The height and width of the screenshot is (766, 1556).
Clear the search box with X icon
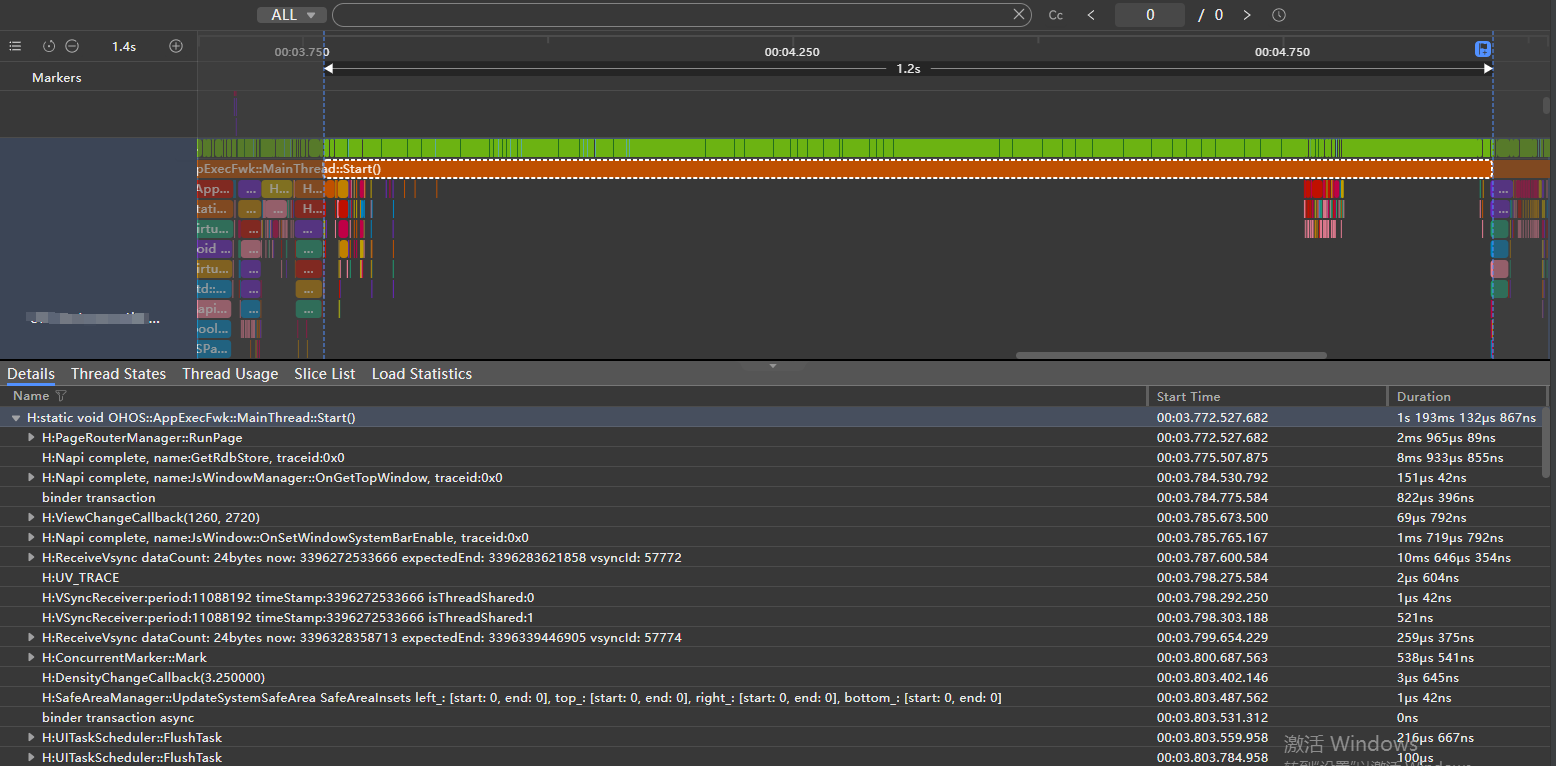(x=1019, y=14)
